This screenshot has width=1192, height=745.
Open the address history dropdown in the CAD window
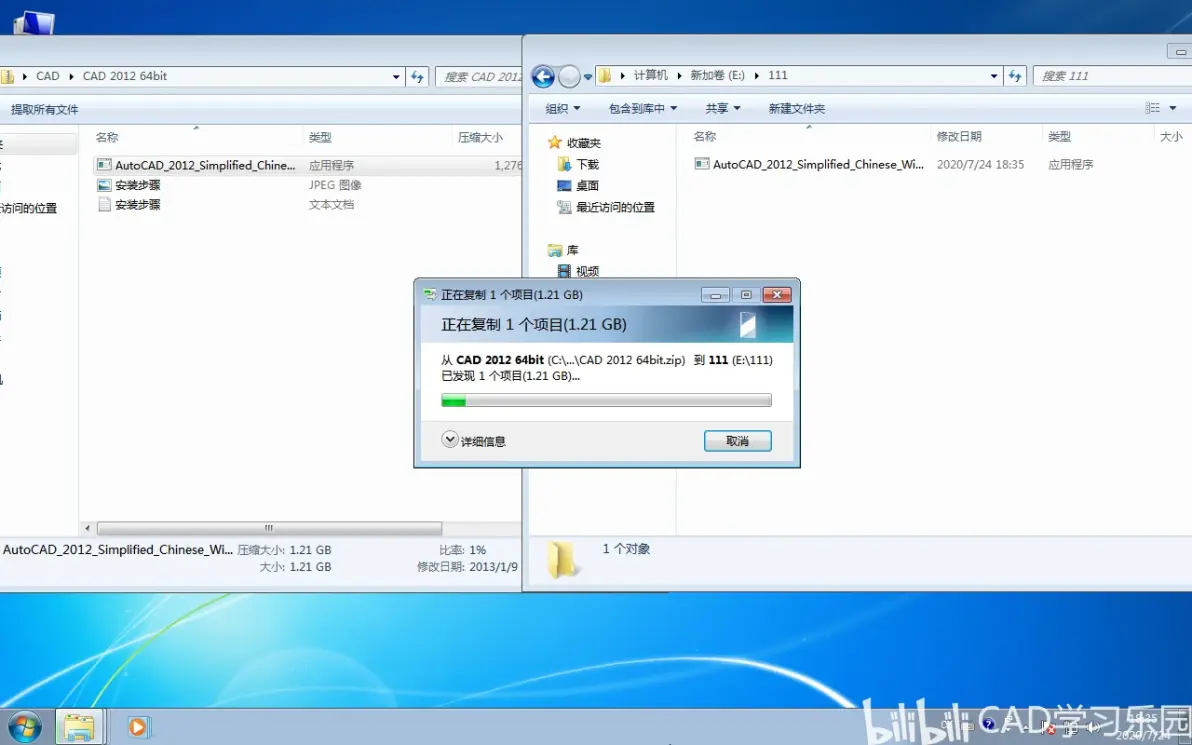[x=396, y=77]
